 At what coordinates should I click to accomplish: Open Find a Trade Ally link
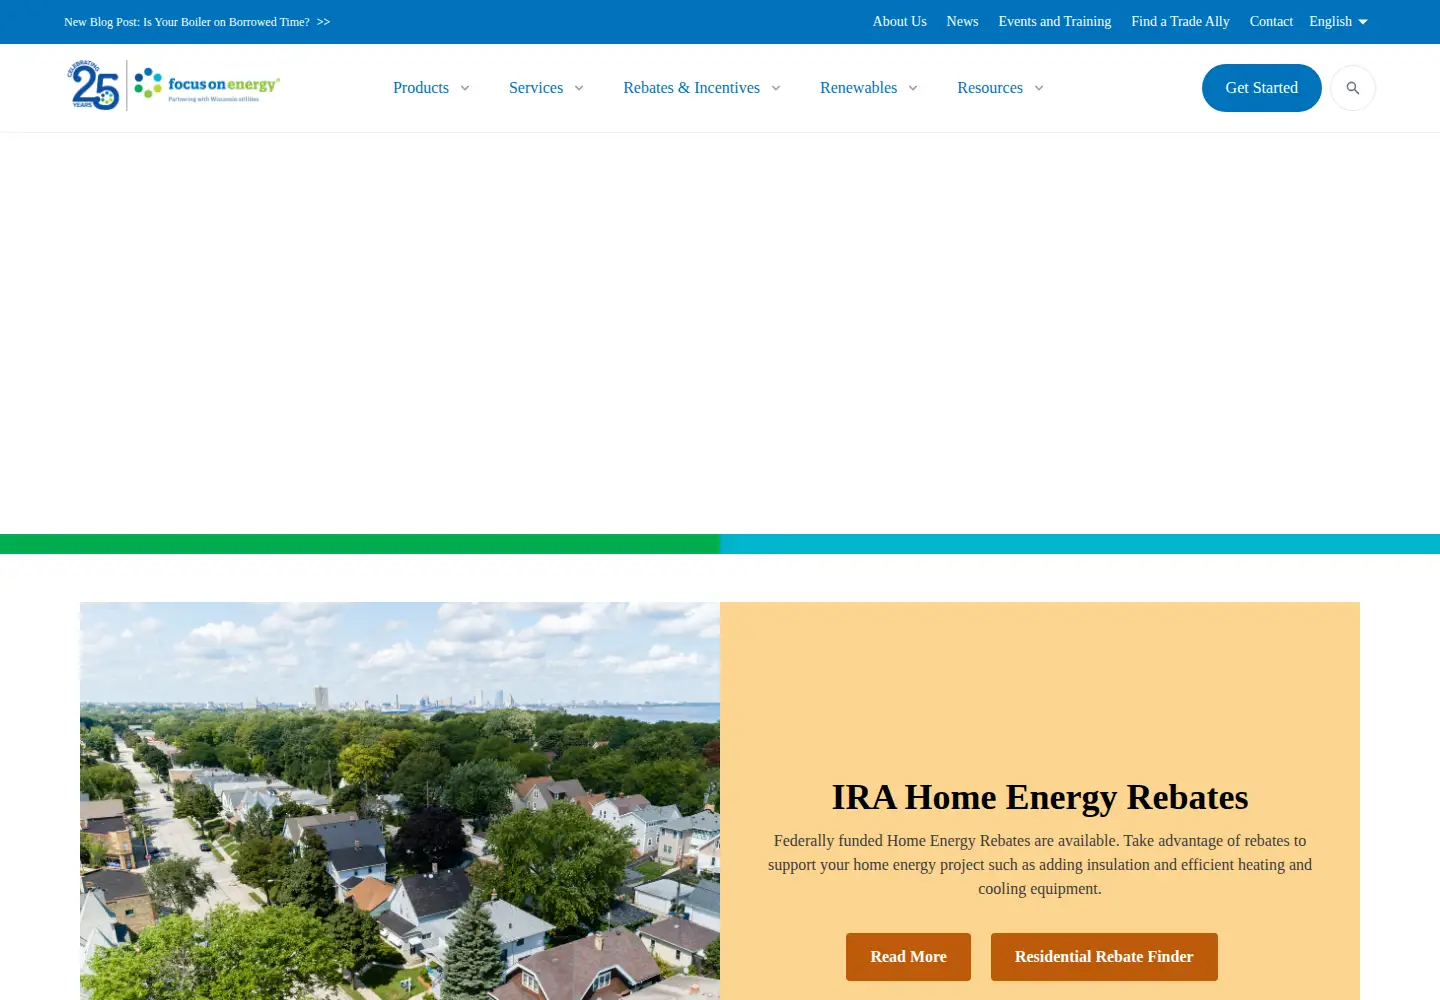[x=1180, y=21]
